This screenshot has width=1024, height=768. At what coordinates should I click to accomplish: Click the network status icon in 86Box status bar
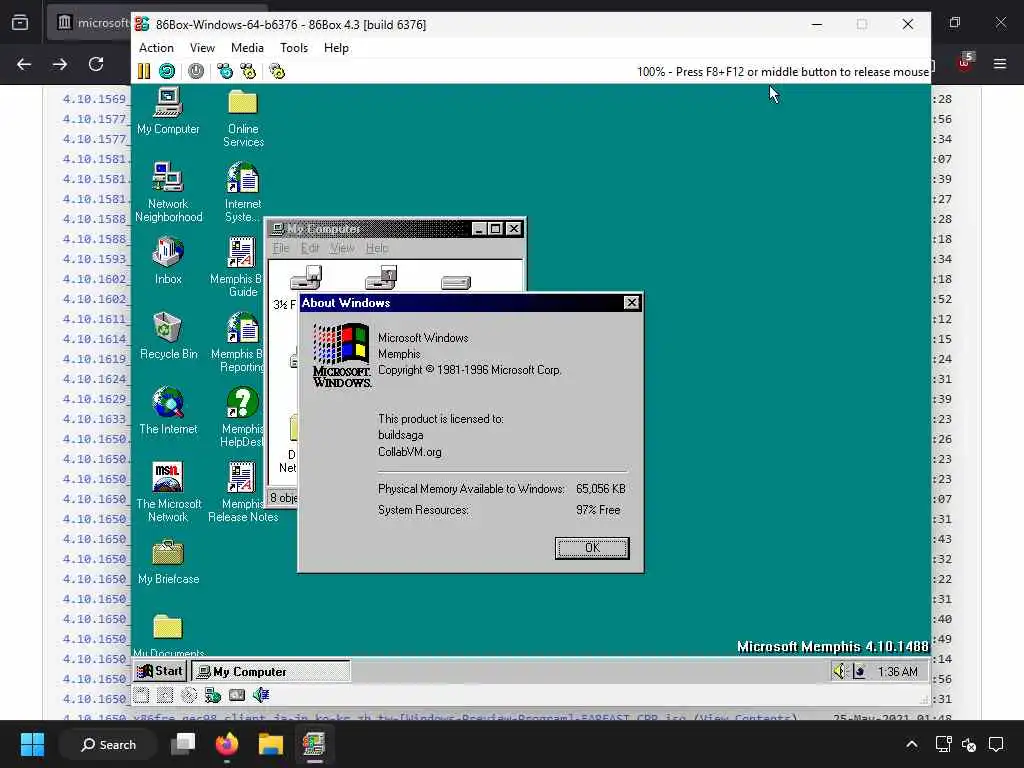coord(212,696)
